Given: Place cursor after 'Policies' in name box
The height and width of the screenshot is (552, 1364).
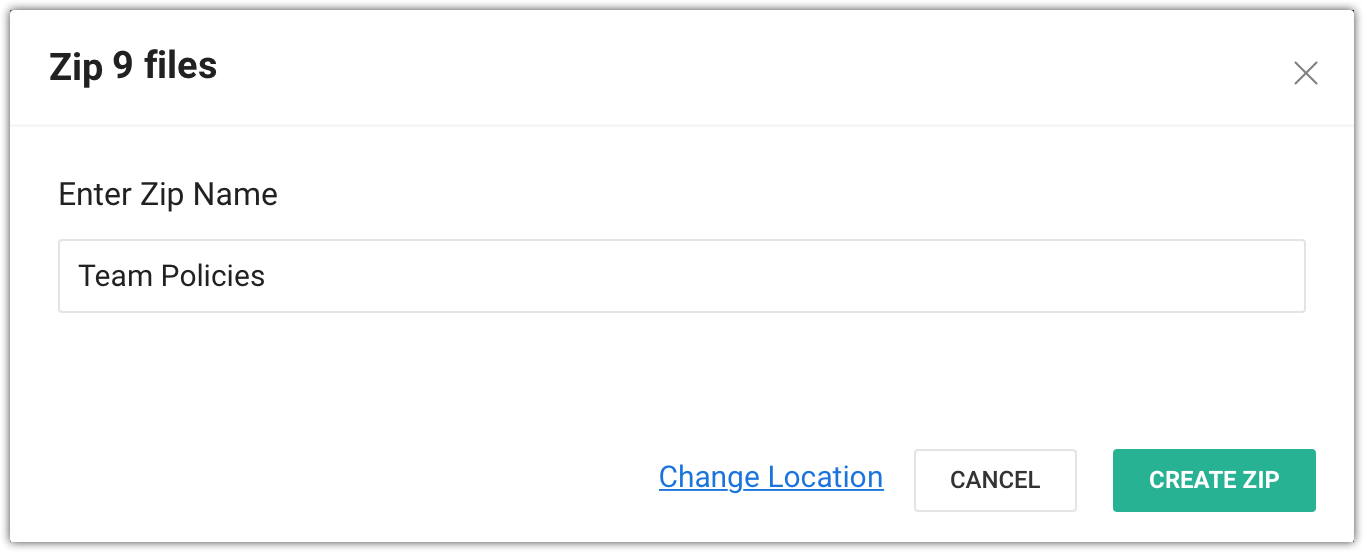Looking at the screenshot, I should (268, 276).
